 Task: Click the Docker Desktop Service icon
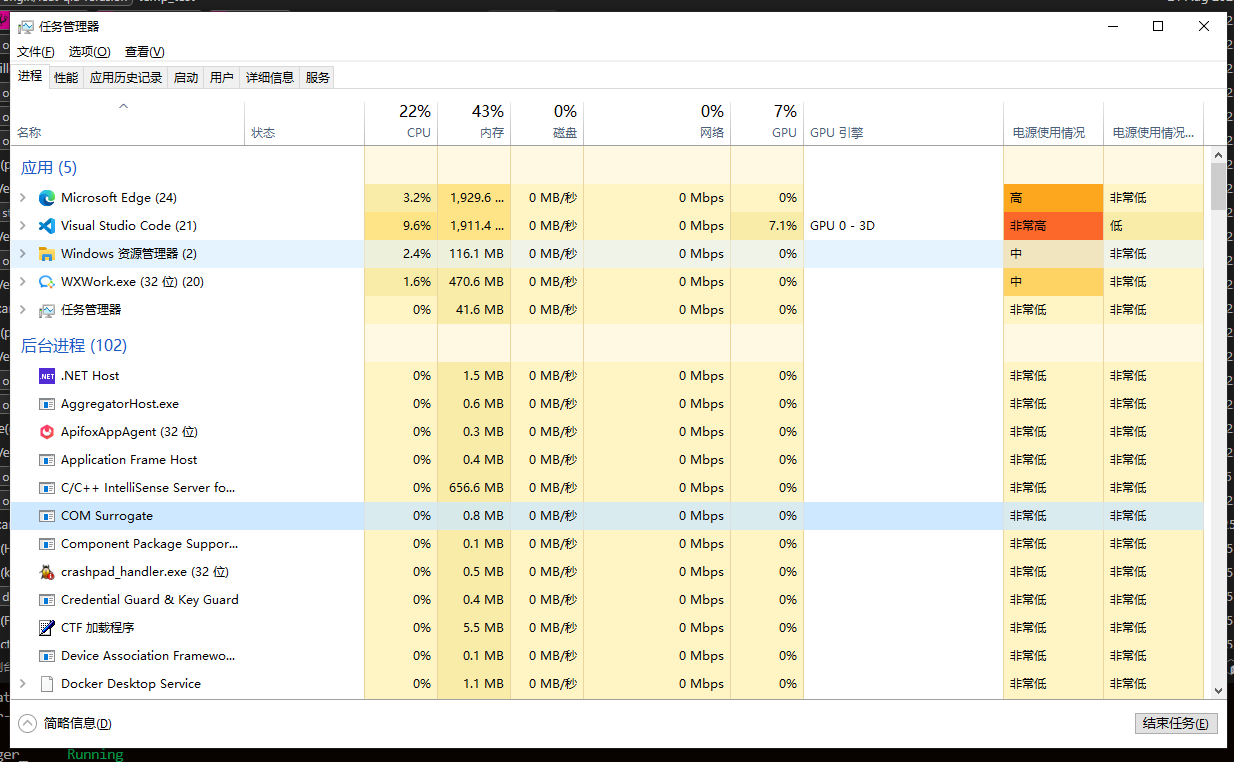(x=46, y=684)
